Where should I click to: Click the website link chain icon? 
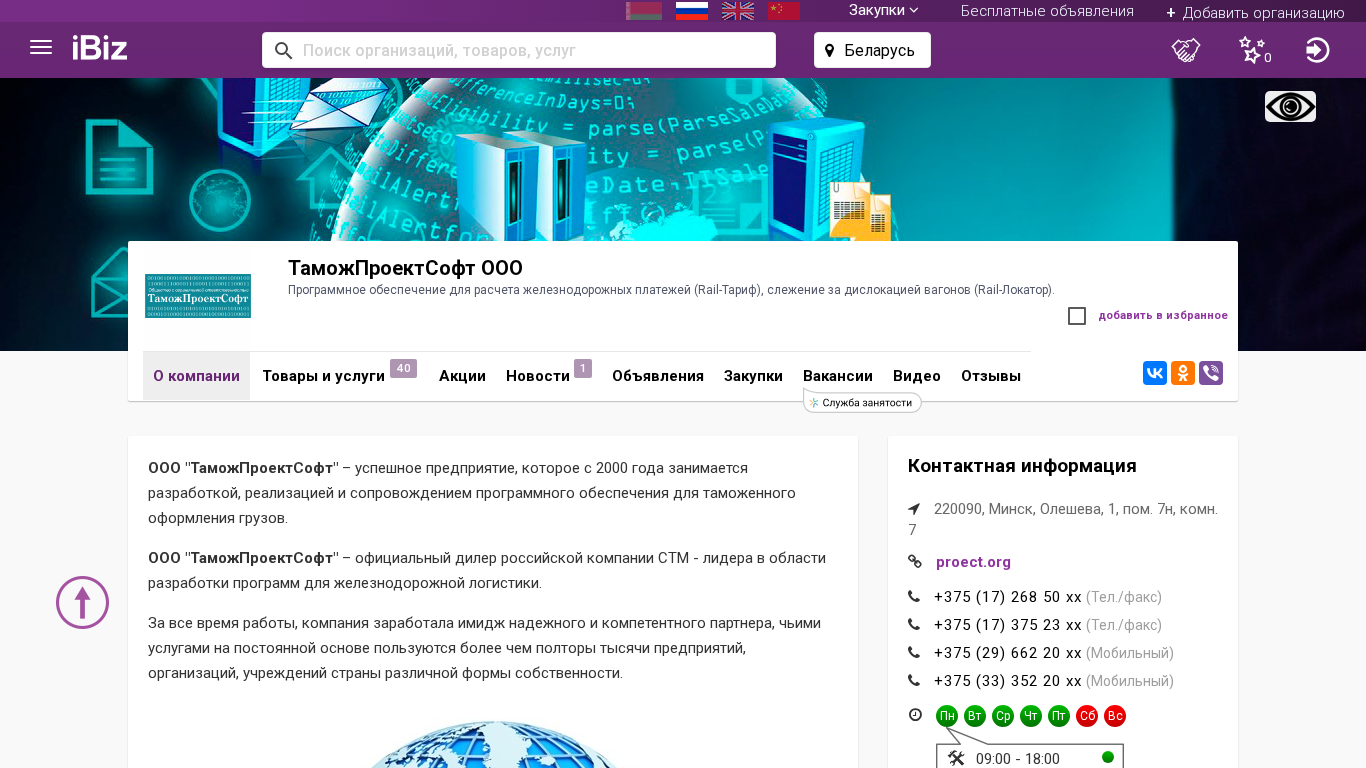[x=915, y=562]
